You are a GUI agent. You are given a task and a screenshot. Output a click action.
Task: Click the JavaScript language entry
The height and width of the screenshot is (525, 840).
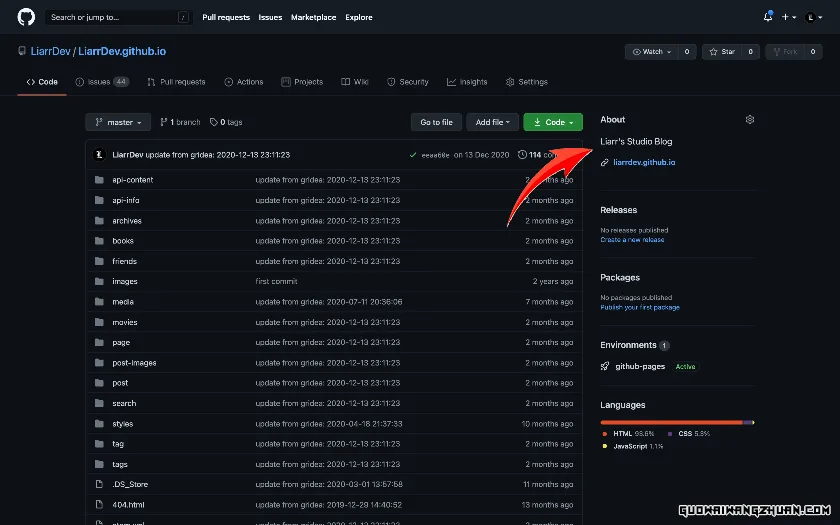[633, 446]
